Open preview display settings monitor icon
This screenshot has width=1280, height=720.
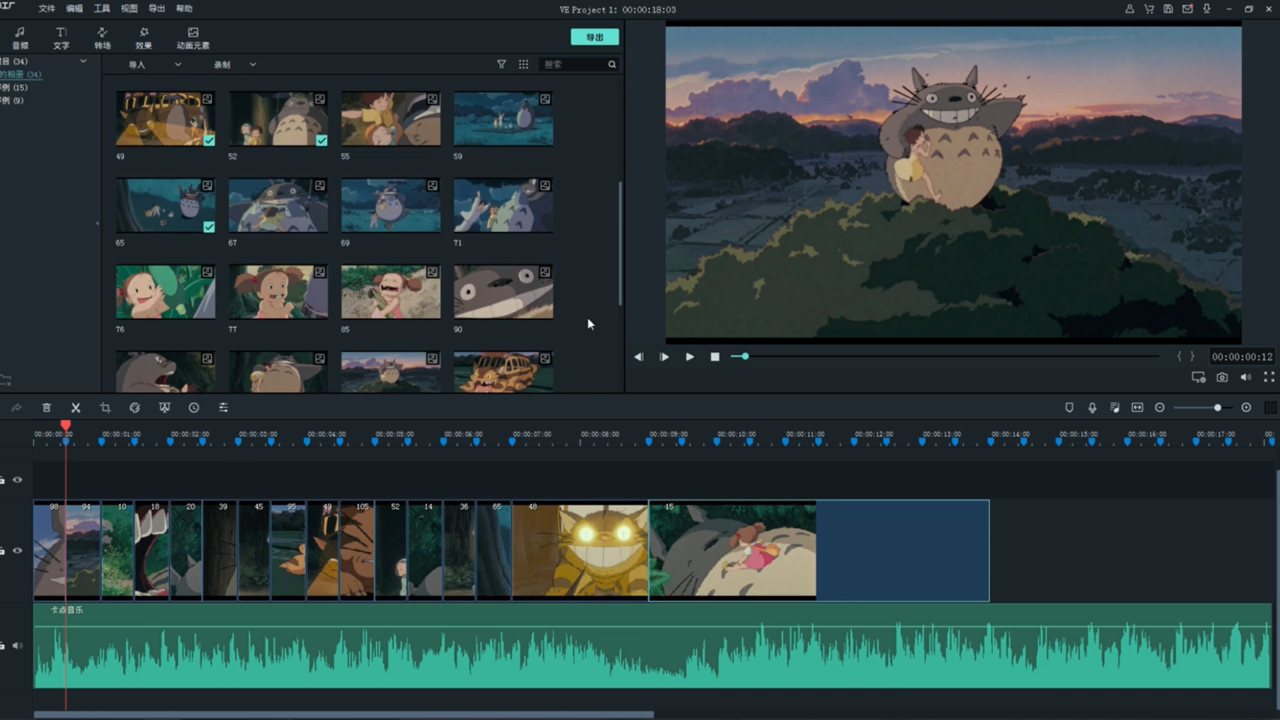click(x=1199, y=377)
